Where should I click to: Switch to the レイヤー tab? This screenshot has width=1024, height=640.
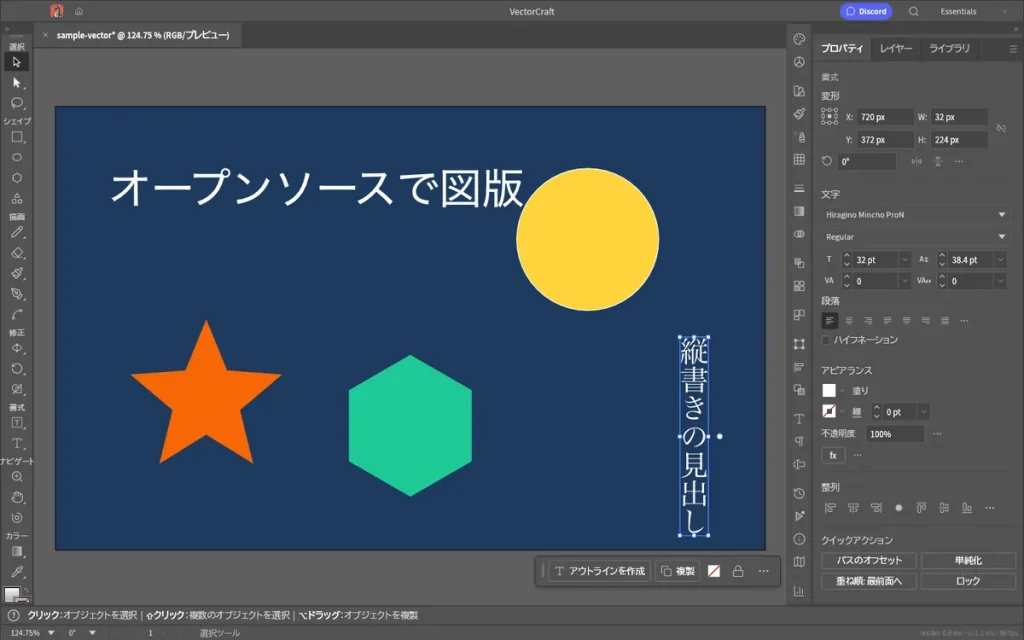pyautogui.click(x=896, y=48)
